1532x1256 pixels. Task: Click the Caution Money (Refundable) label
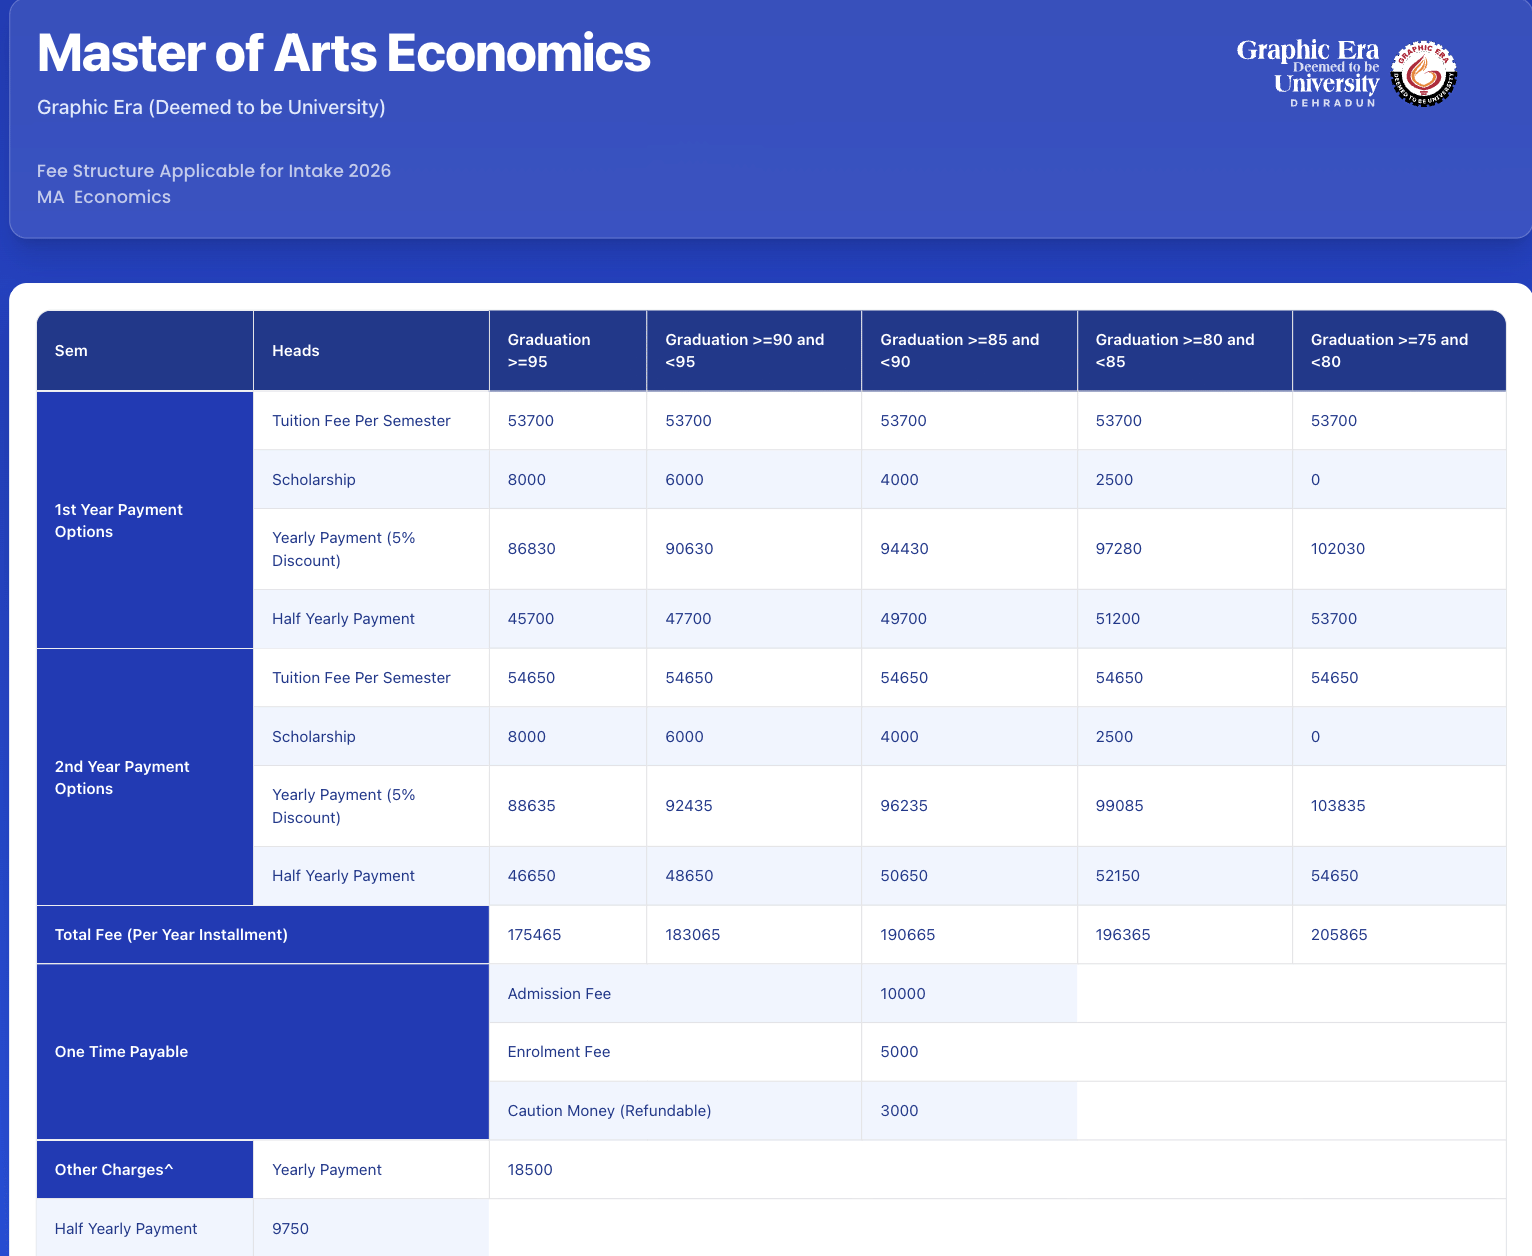[x=609, y=1111]
